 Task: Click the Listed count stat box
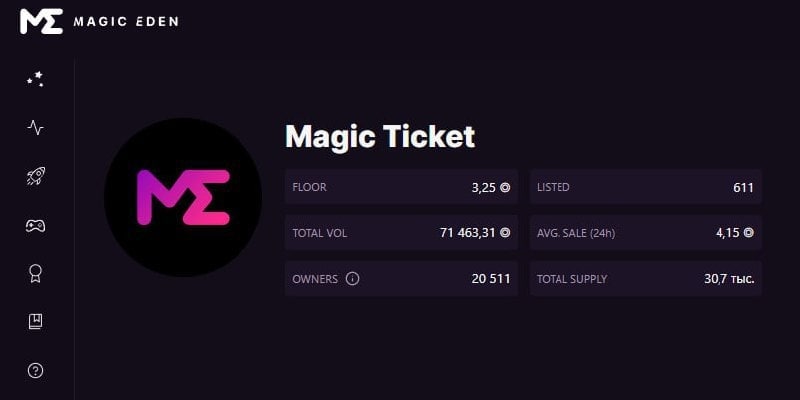[x=645, y=187]
